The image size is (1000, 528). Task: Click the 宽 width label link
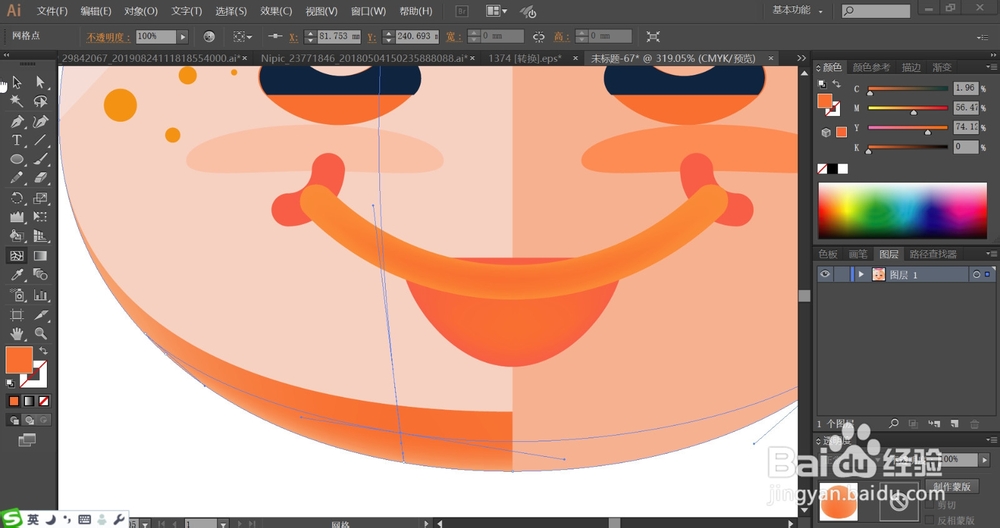453,37
